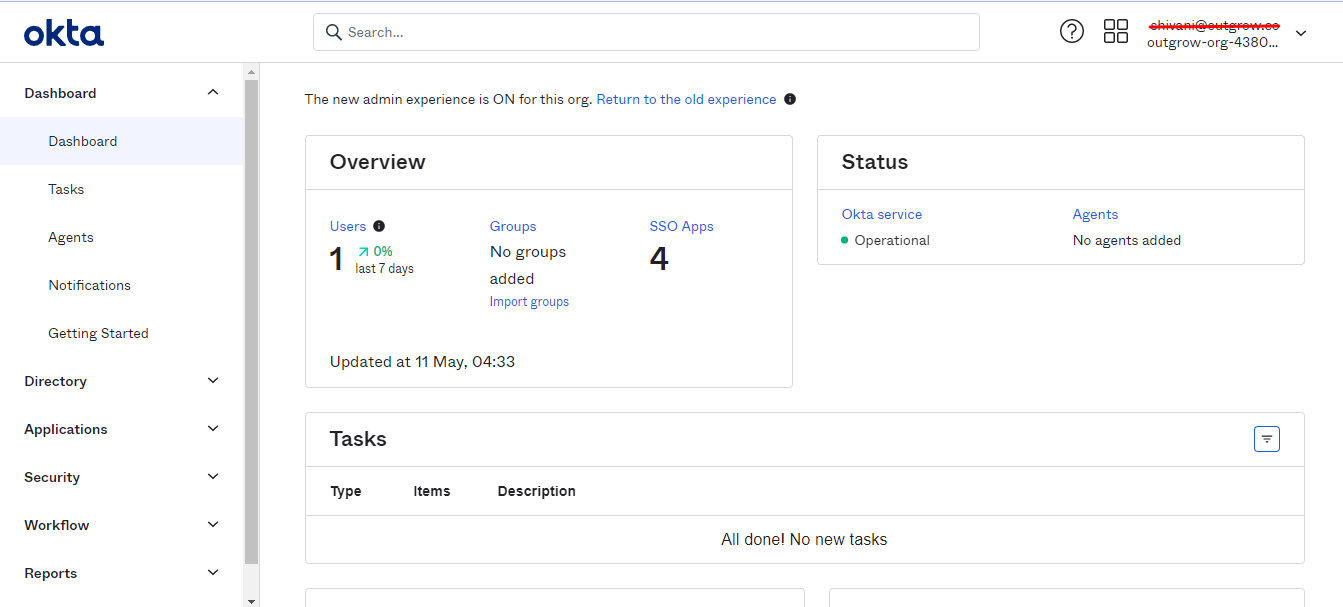Expand the Applications section
This screenshot has width=1343, height=607.
click(122, 429)
